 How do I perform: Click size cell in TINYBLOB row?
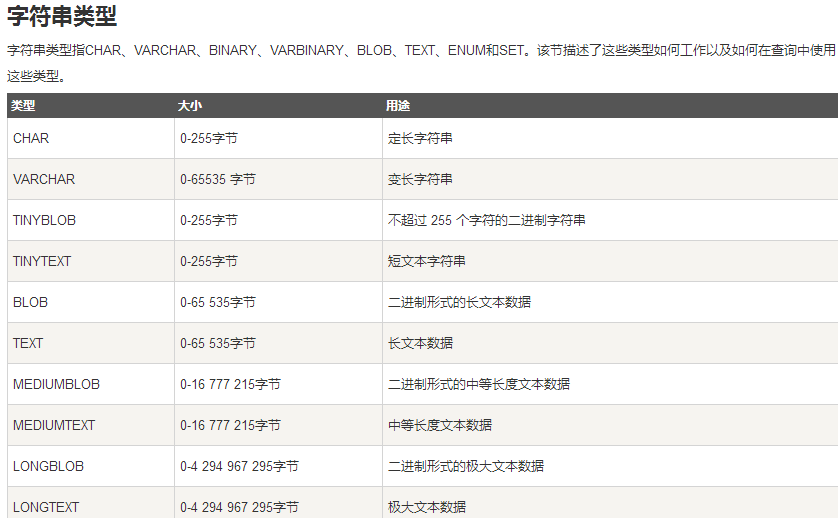coord(278,220)
